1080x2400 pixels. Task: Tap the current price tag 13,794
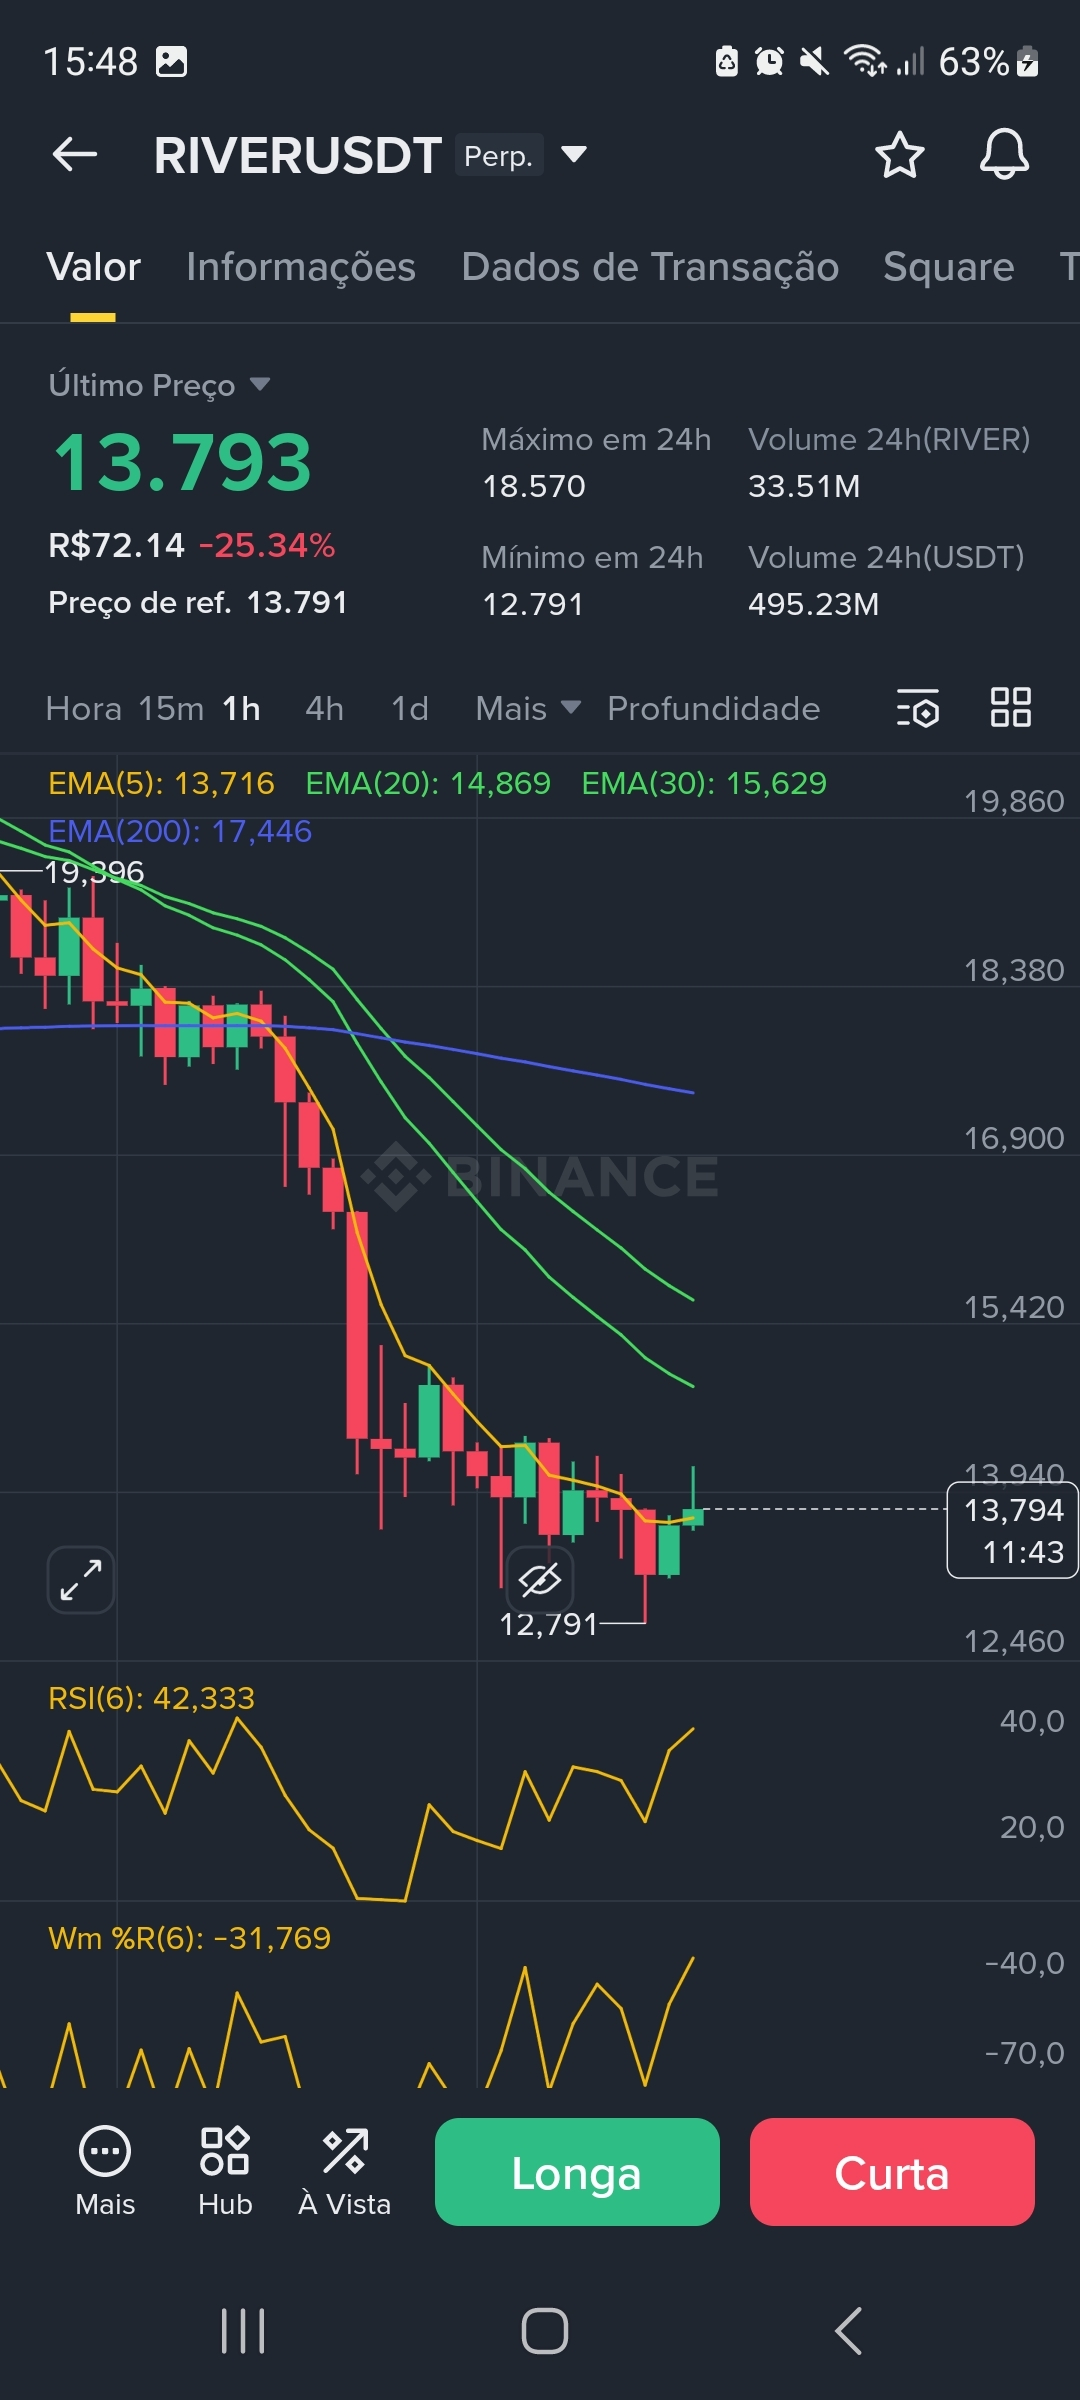pos(1012,1530)
